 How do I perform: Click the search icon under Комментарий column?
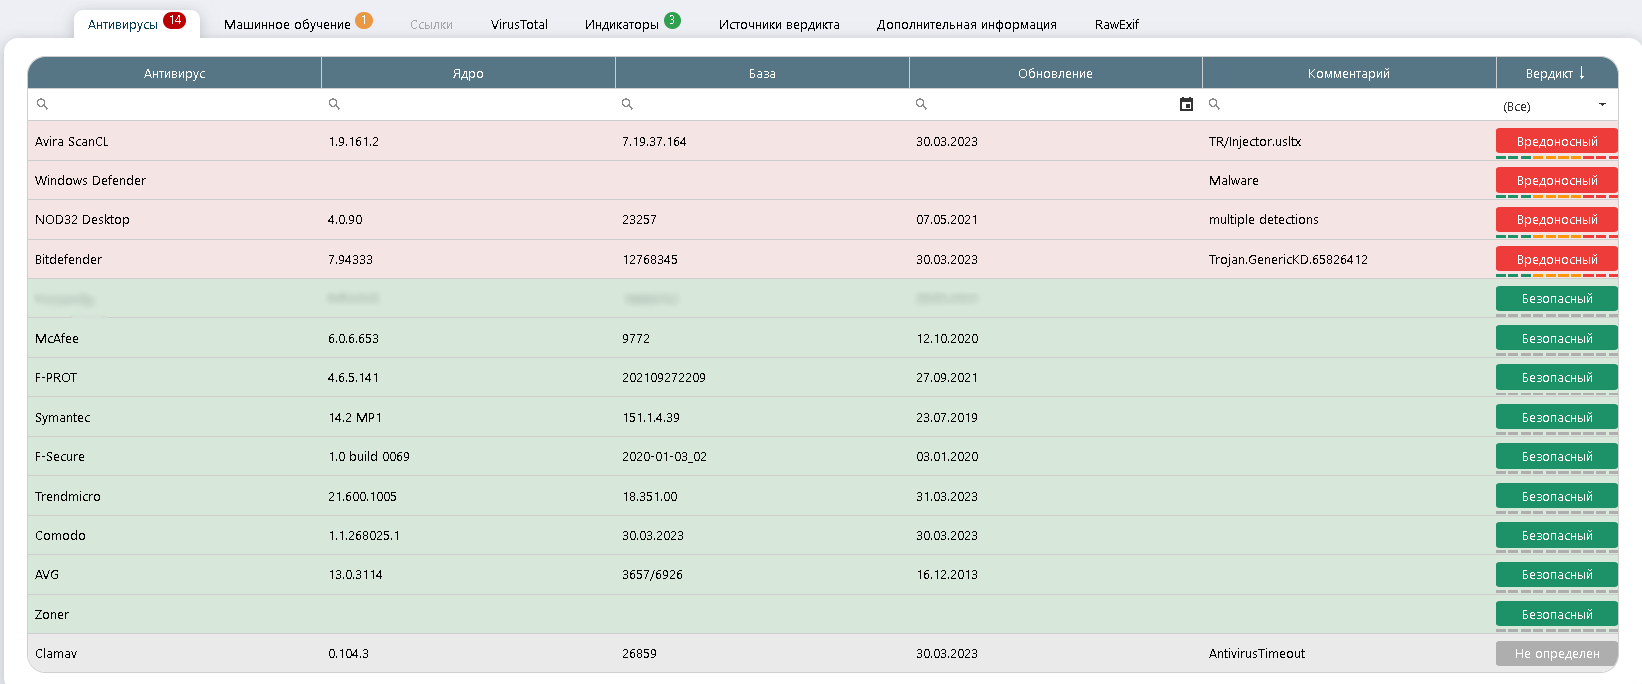[x=1215, y=104]
